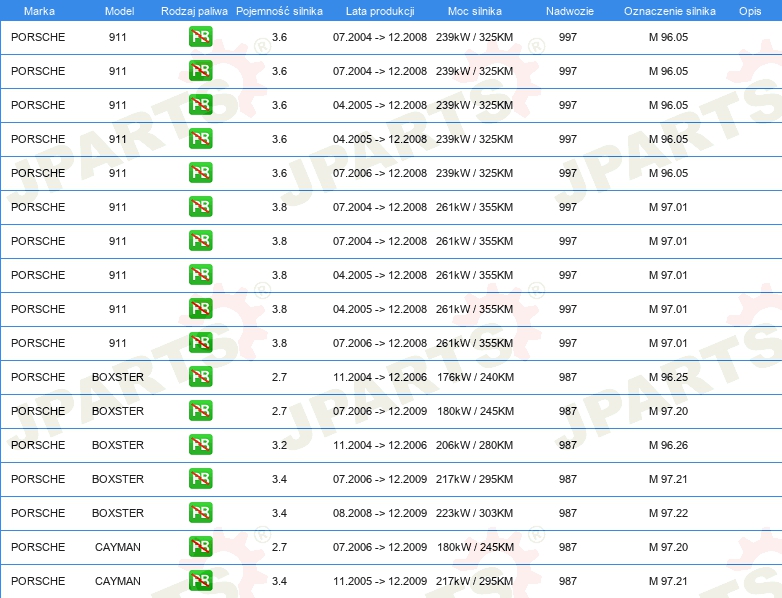Click fuel icon for Boxster 3.2 row

[200, 445]
